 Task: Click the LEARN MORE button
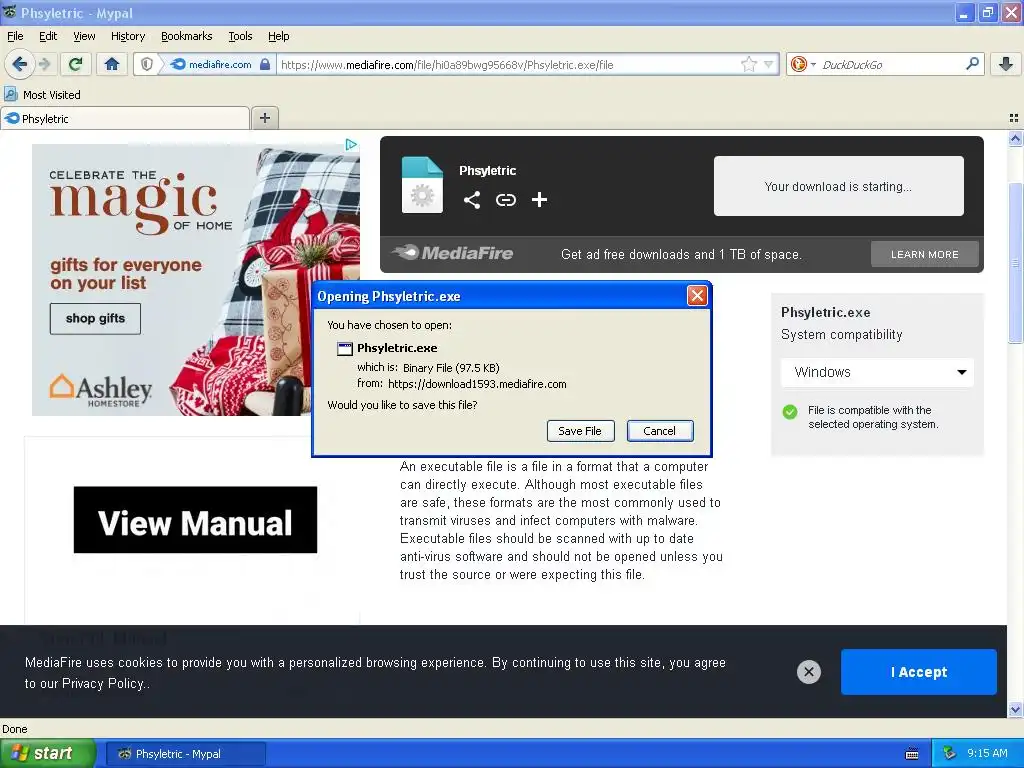924,254
